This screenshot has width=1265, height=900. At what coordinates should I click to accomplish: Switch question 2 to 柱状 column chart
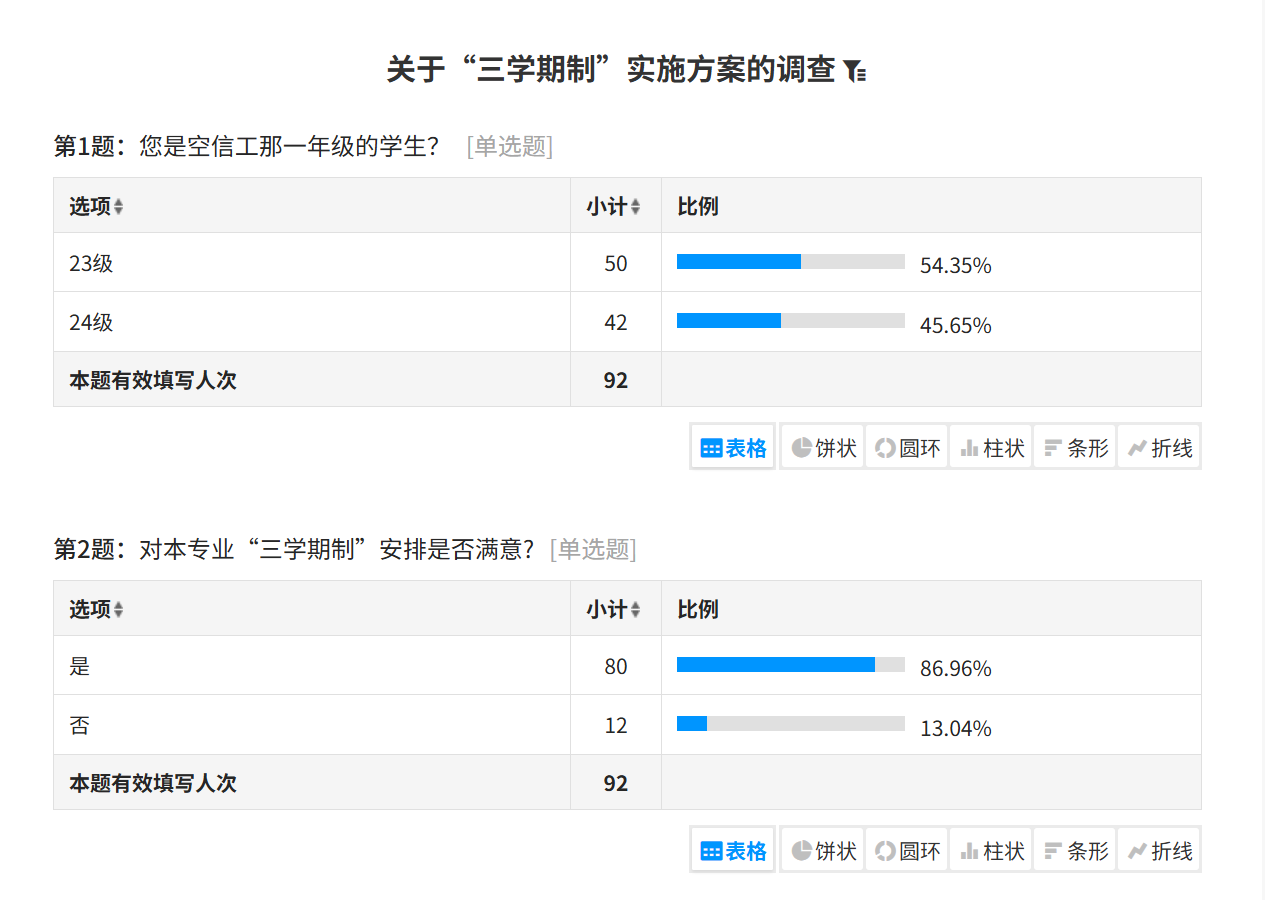pyautogui.click(x=991, y=850)
